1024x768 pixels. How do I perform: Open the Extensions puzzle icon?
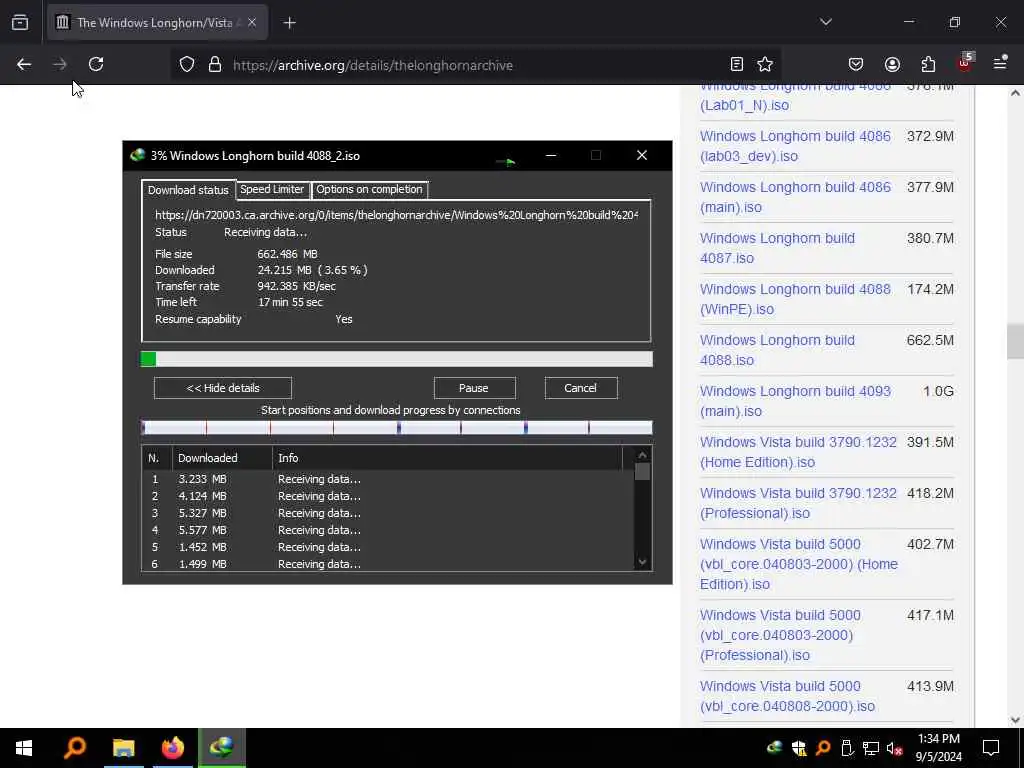(928, 64)
